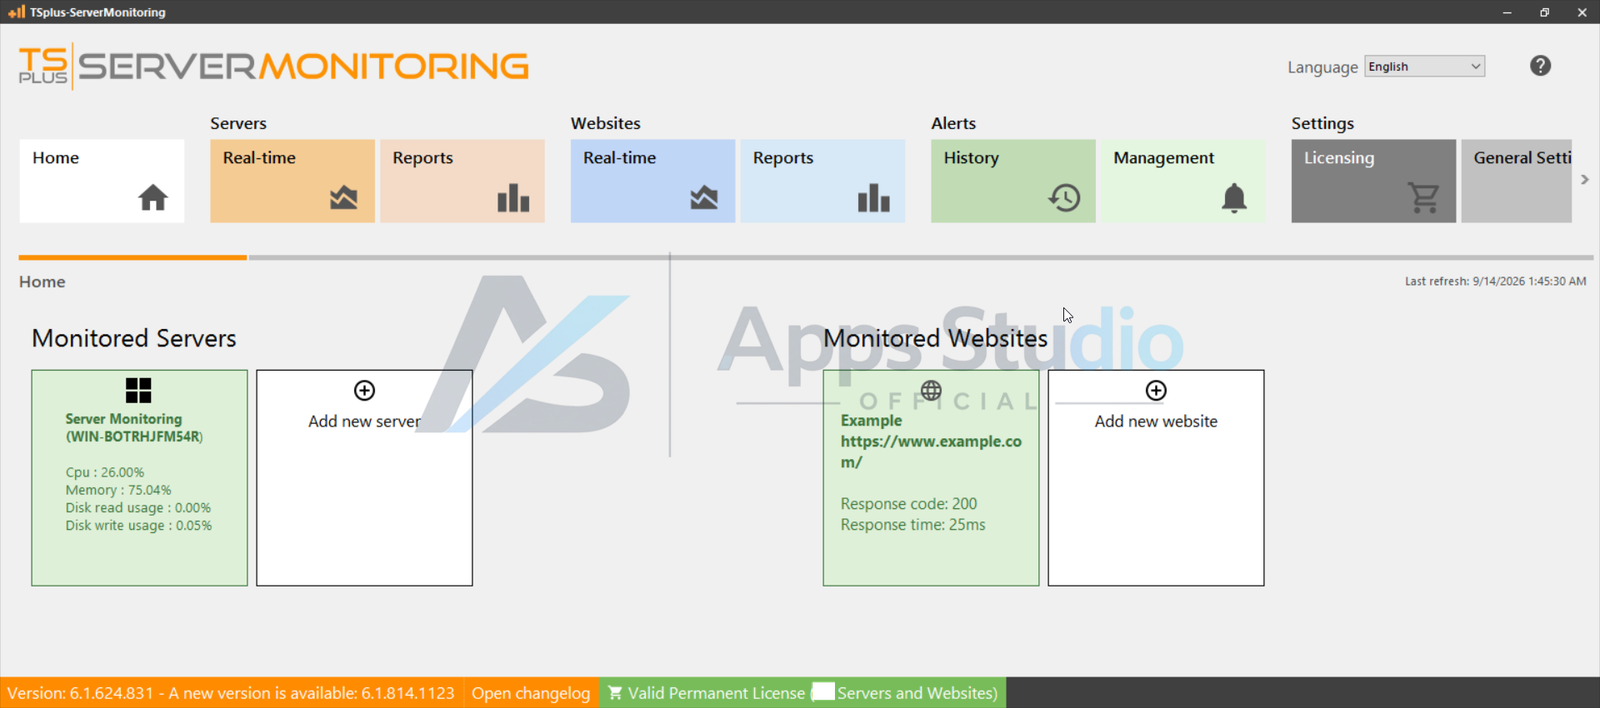Click the Licensing shopping cart icon
The width and height of the screenshot is (1600, 708).
[1424, 198]
